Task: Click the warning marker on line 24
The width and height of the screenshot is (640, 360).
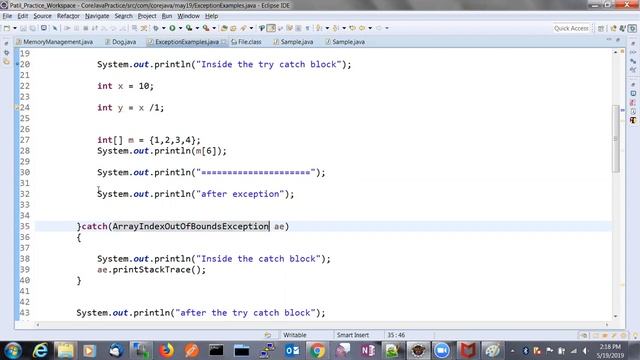Action: [17, 107]
